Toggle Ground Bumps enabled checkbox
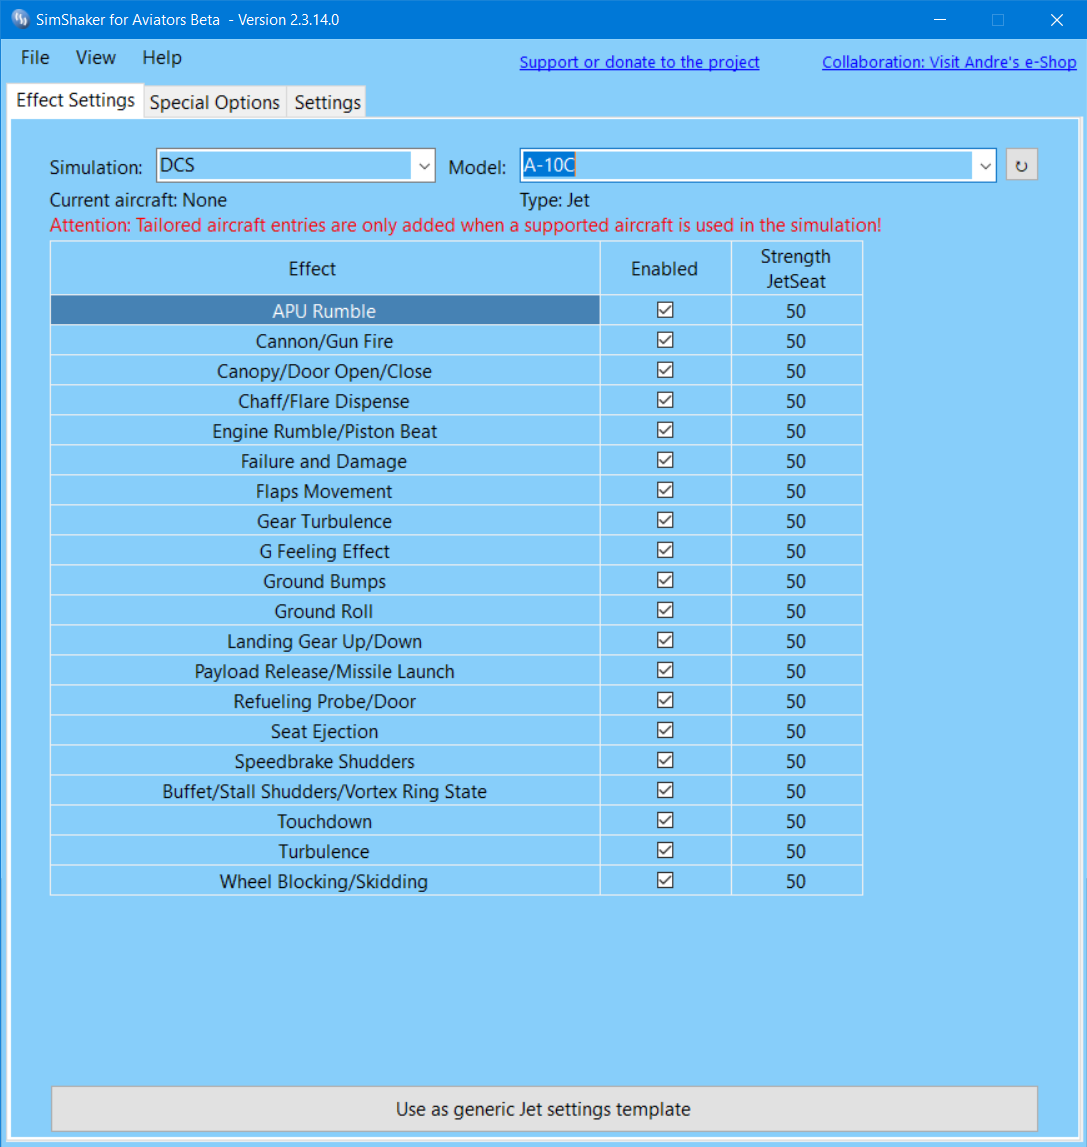1087x1147 pixels. 665,580
